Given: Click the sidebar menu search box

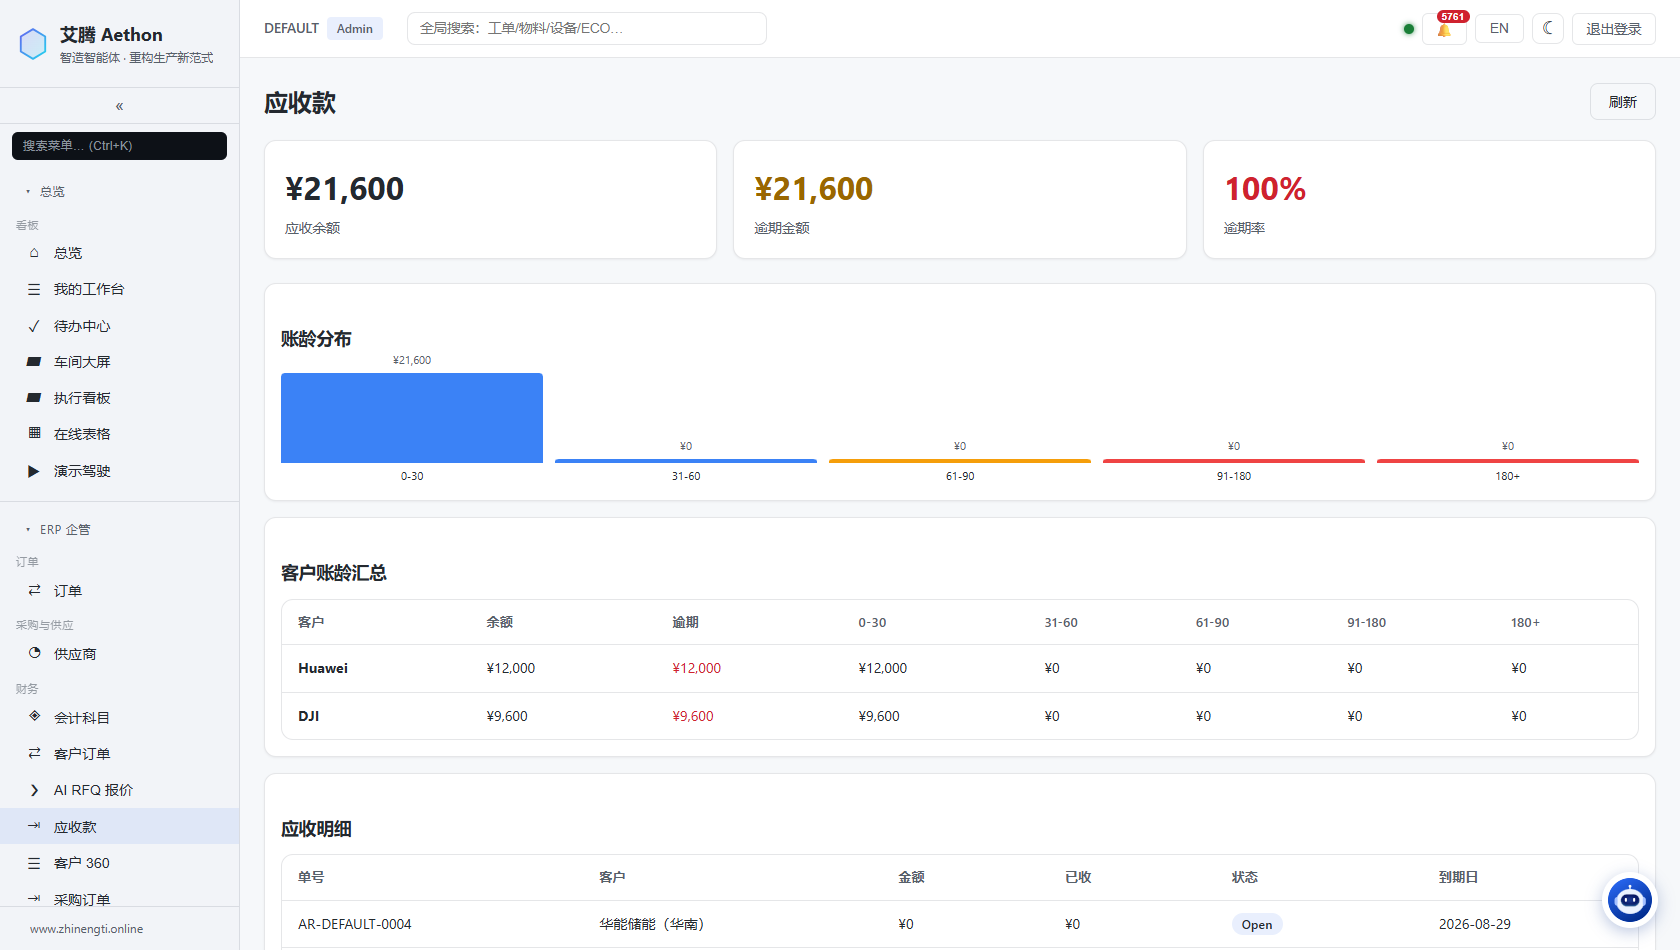Looking at the screenshot, I should (119, 146).
